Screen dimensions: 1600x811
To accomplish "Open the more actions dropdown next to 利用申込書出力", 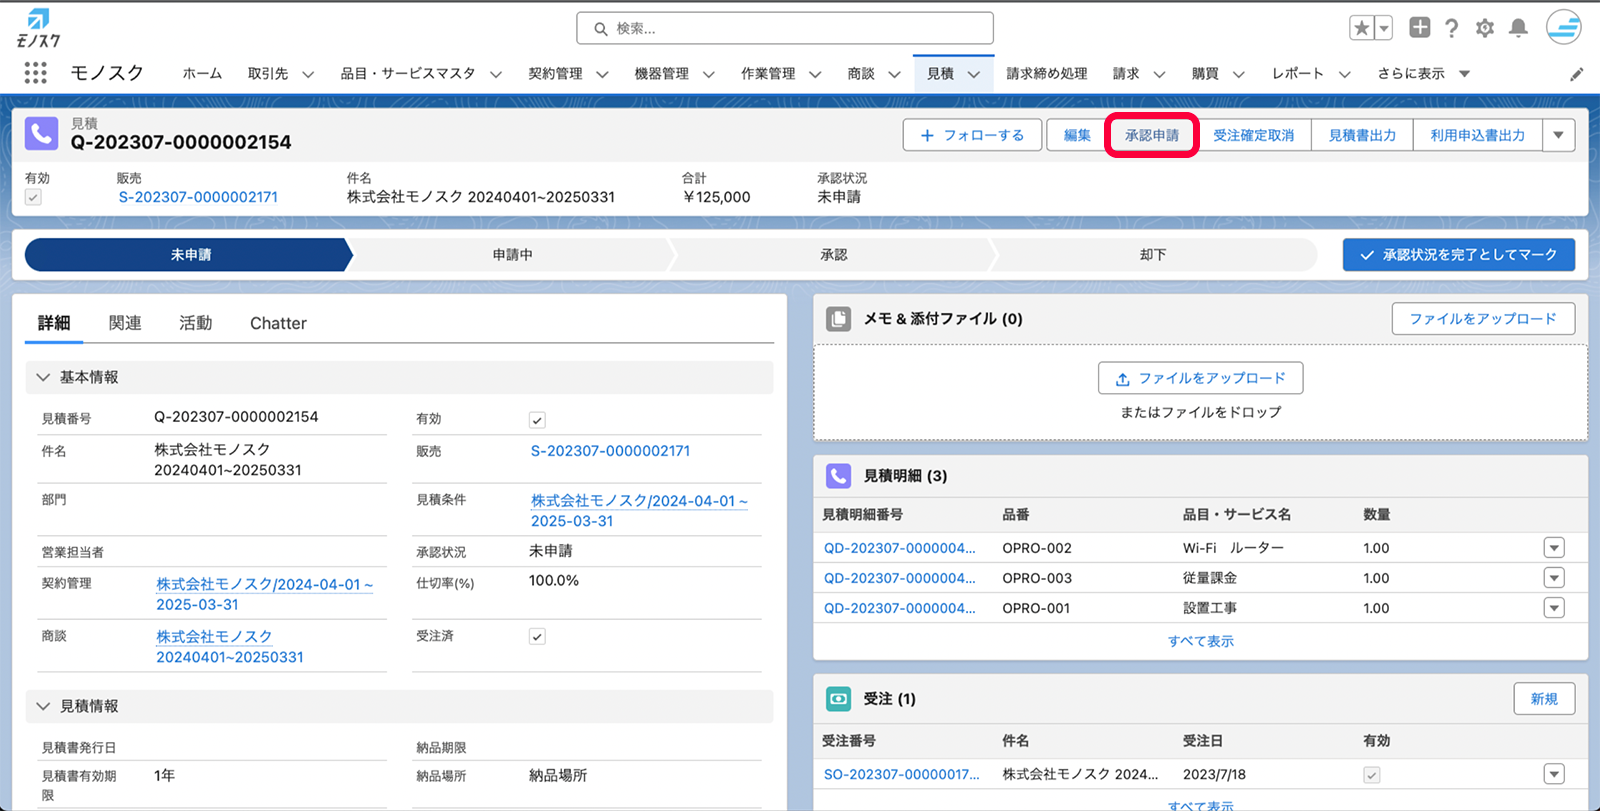I will [1559, 135].
